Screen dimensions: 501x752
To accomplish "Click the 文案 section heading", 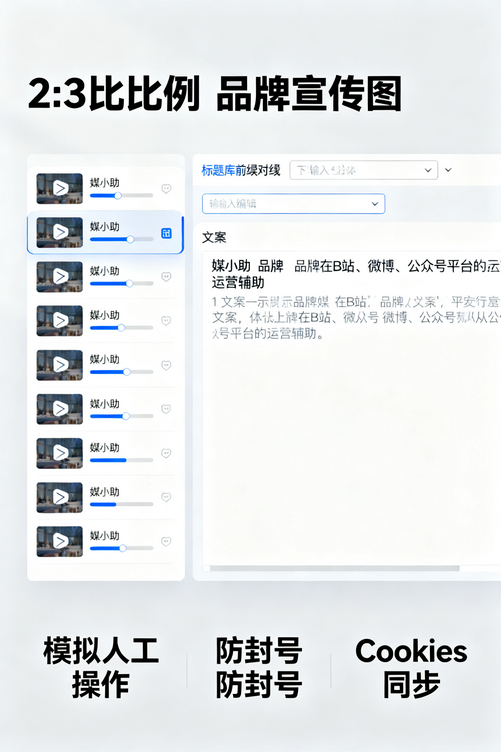I will click(214, 237).
